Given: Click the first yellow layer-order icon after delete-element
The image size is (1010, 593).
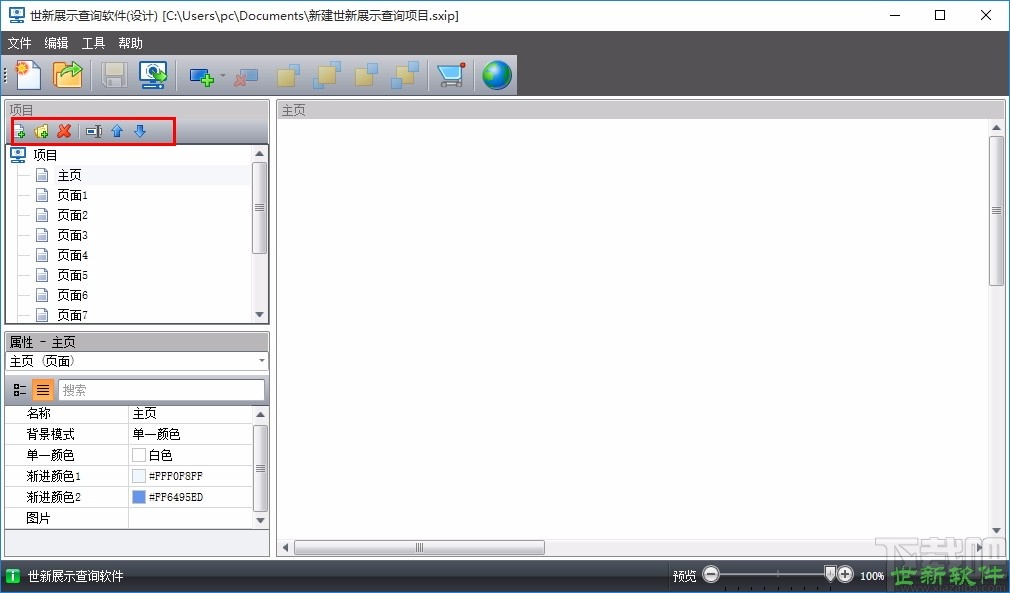Looking at the screenshot, I should tap(288, 75).
